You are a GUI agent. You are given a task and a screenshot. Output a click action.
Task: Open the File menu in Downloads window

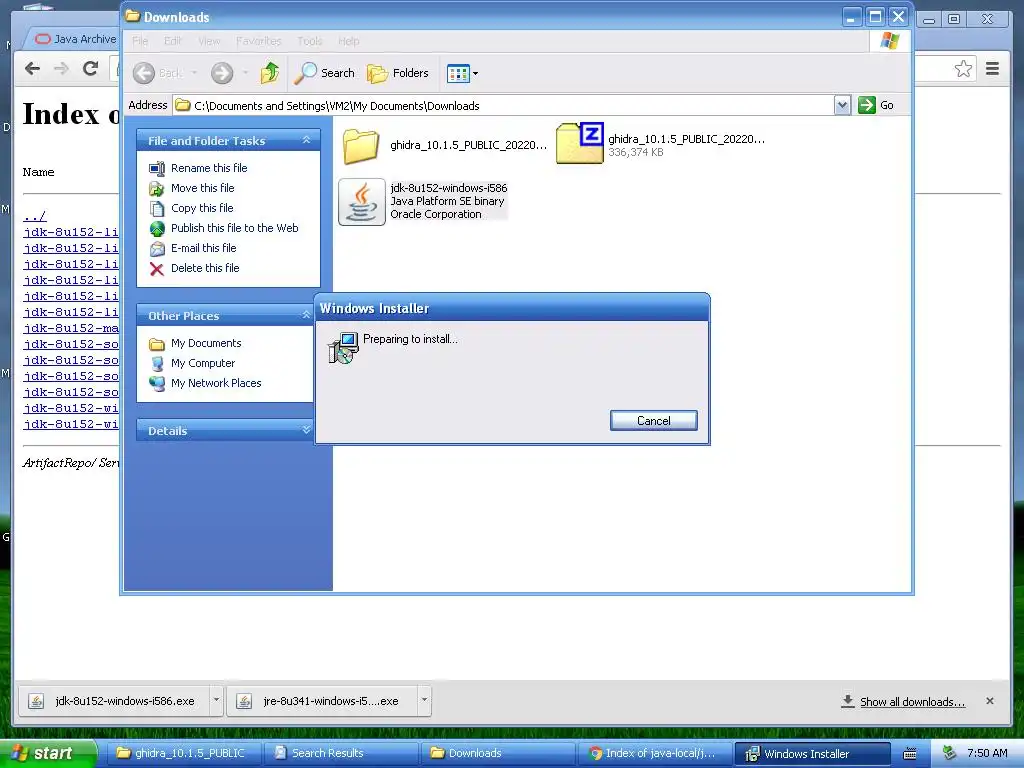click(140, 41)
